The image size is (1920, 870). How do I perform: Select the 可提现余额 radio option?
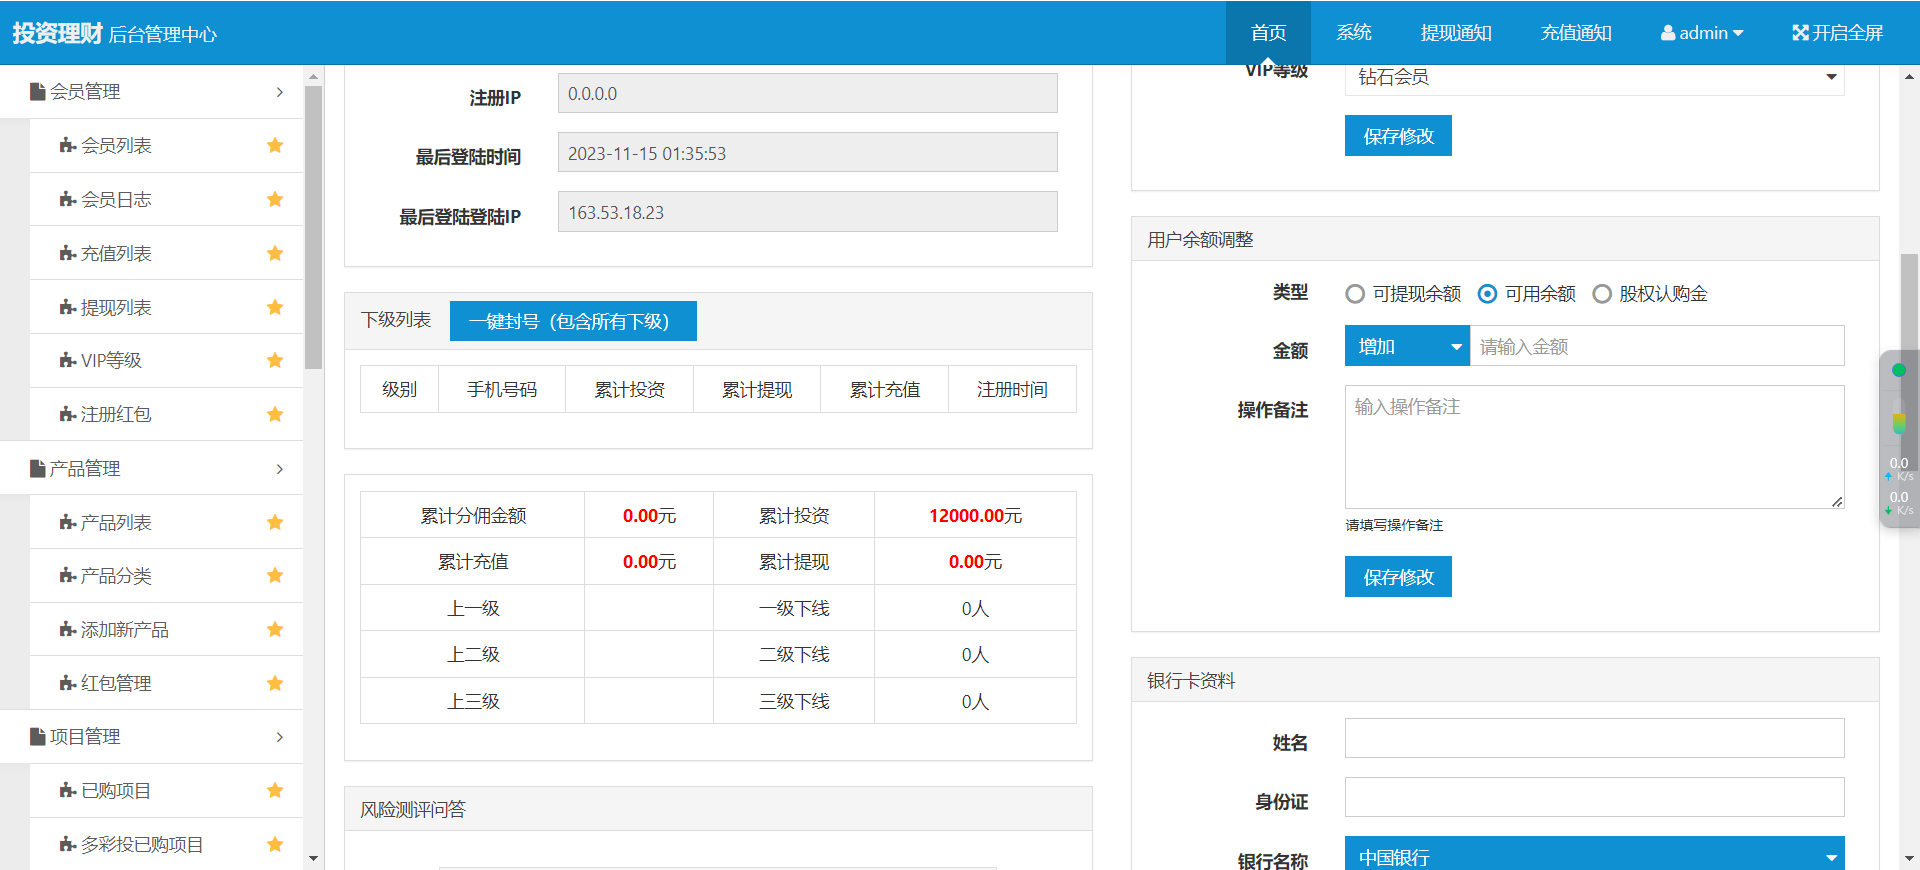pos(1355,294)
